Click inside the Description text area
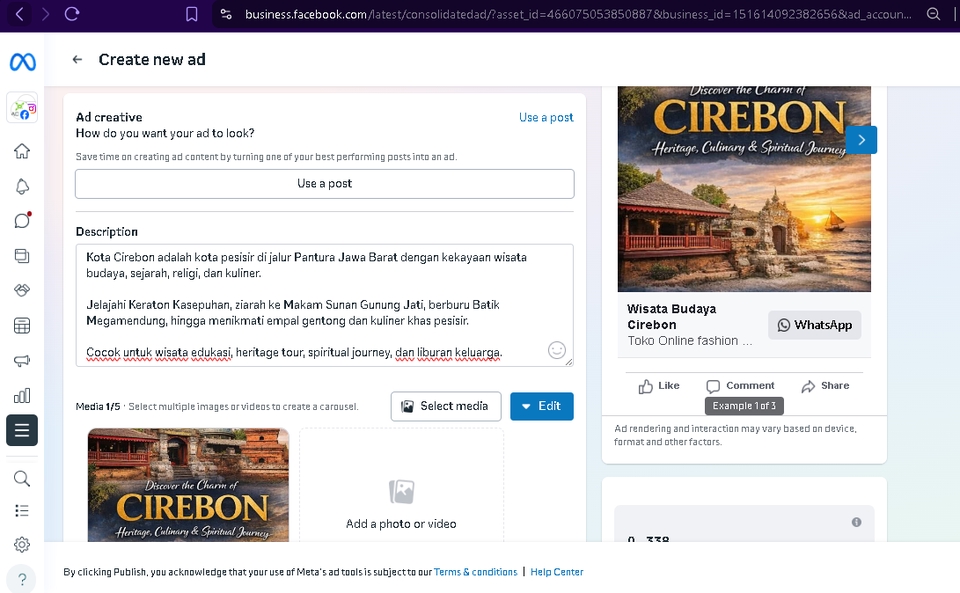Viewport: 960px width, 593px height. (324, 305)
